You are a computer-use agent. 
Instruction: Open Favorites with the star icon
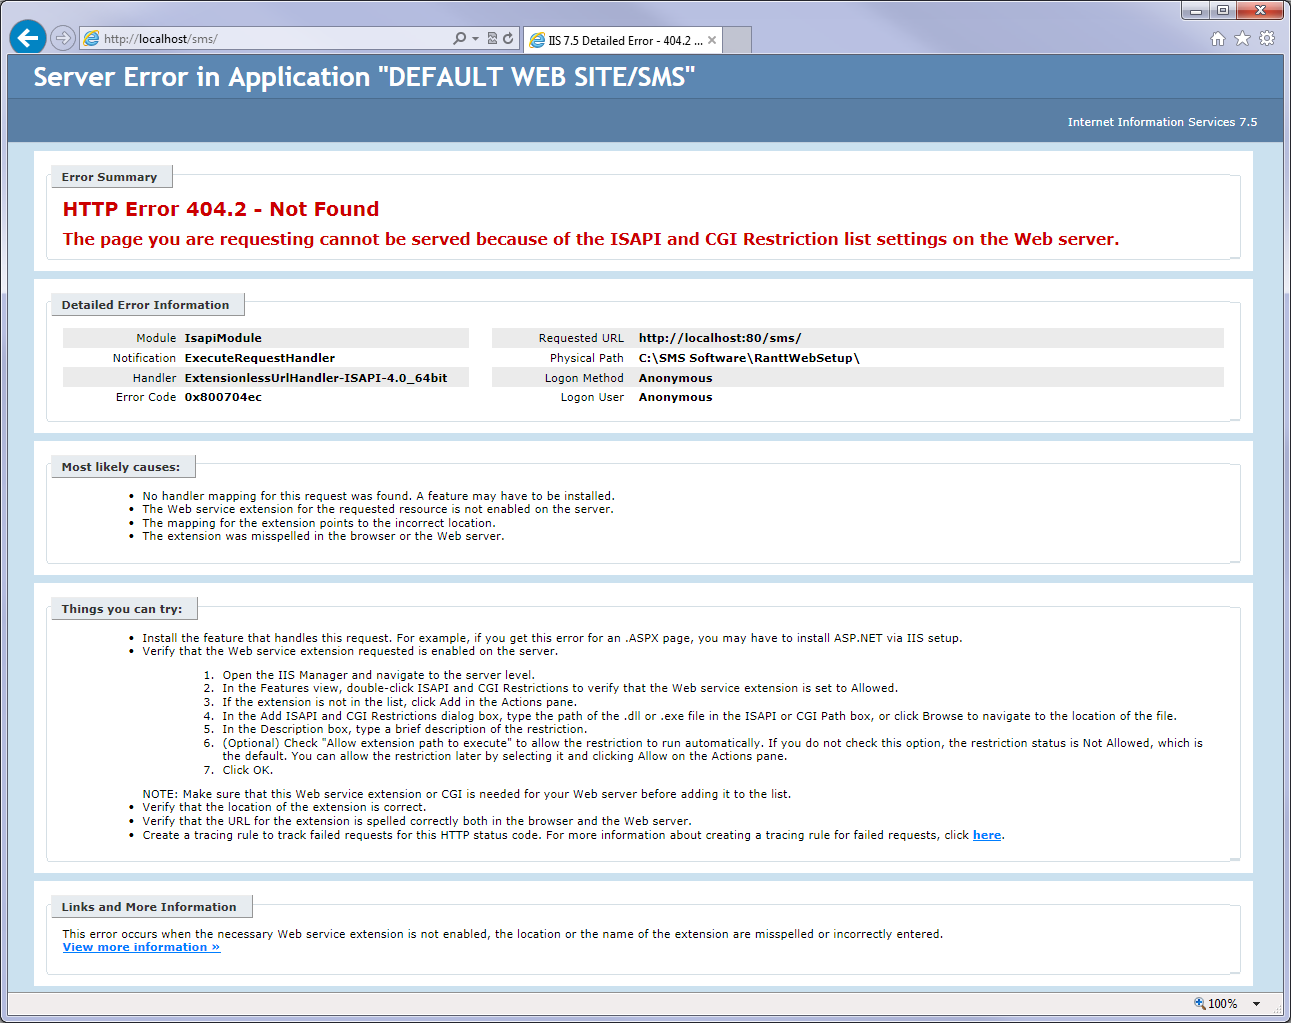pos(1242,39)
